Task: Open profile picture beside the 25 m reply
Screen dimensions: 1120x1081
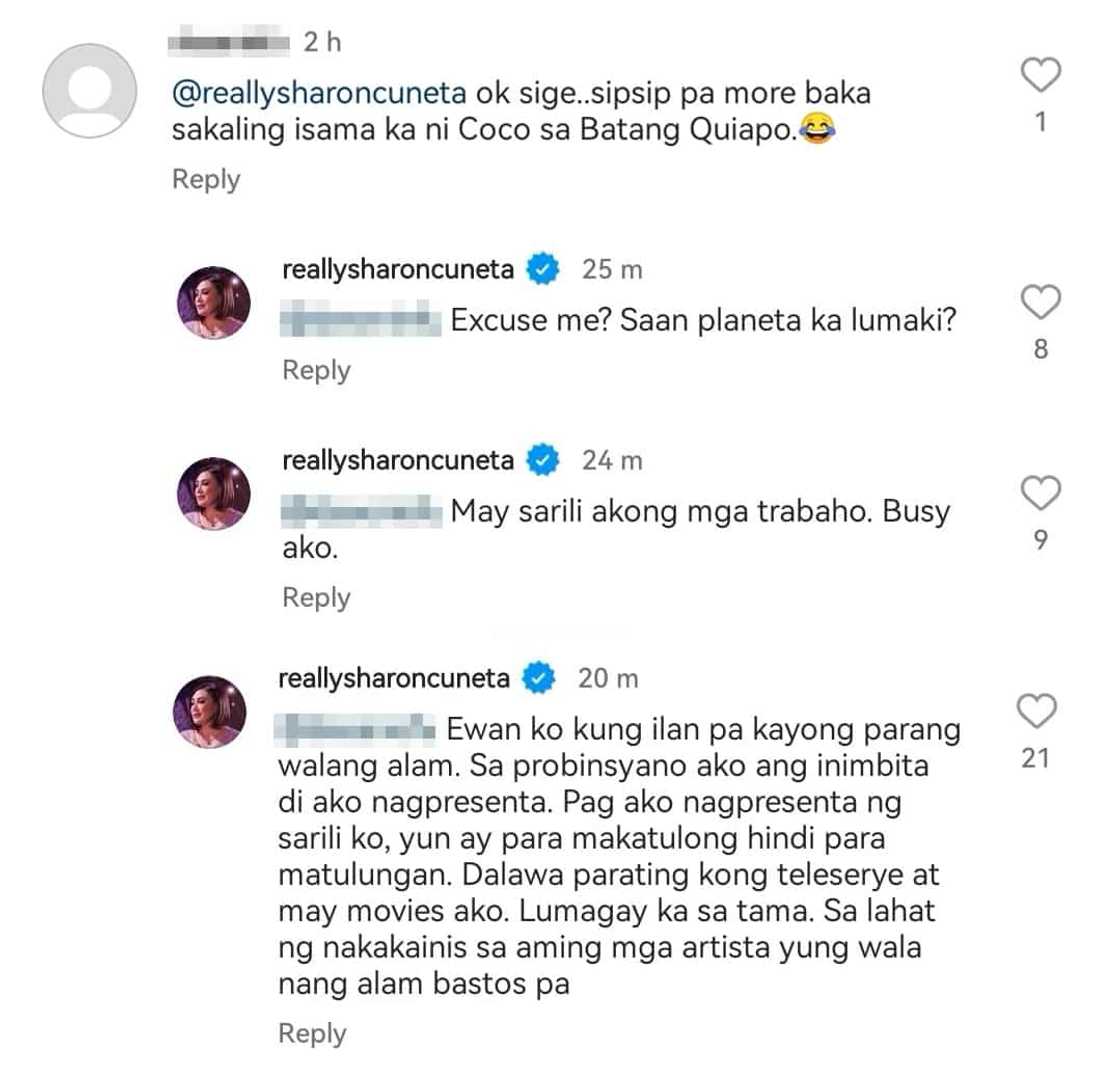Action: tap(214, 302)
